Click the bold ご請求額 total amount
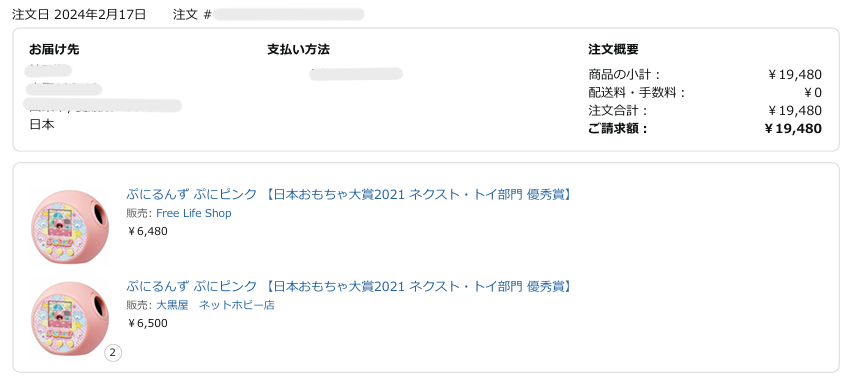Image resolution: width=853 pixels, height=382 pixels. (x=793, y=128)
